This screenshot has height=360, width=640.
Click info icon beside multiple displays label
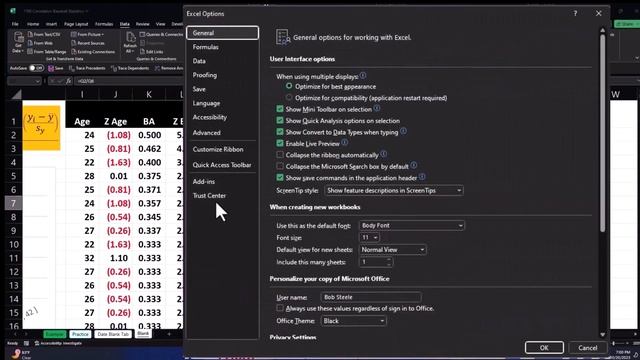(x=363, y=76)
